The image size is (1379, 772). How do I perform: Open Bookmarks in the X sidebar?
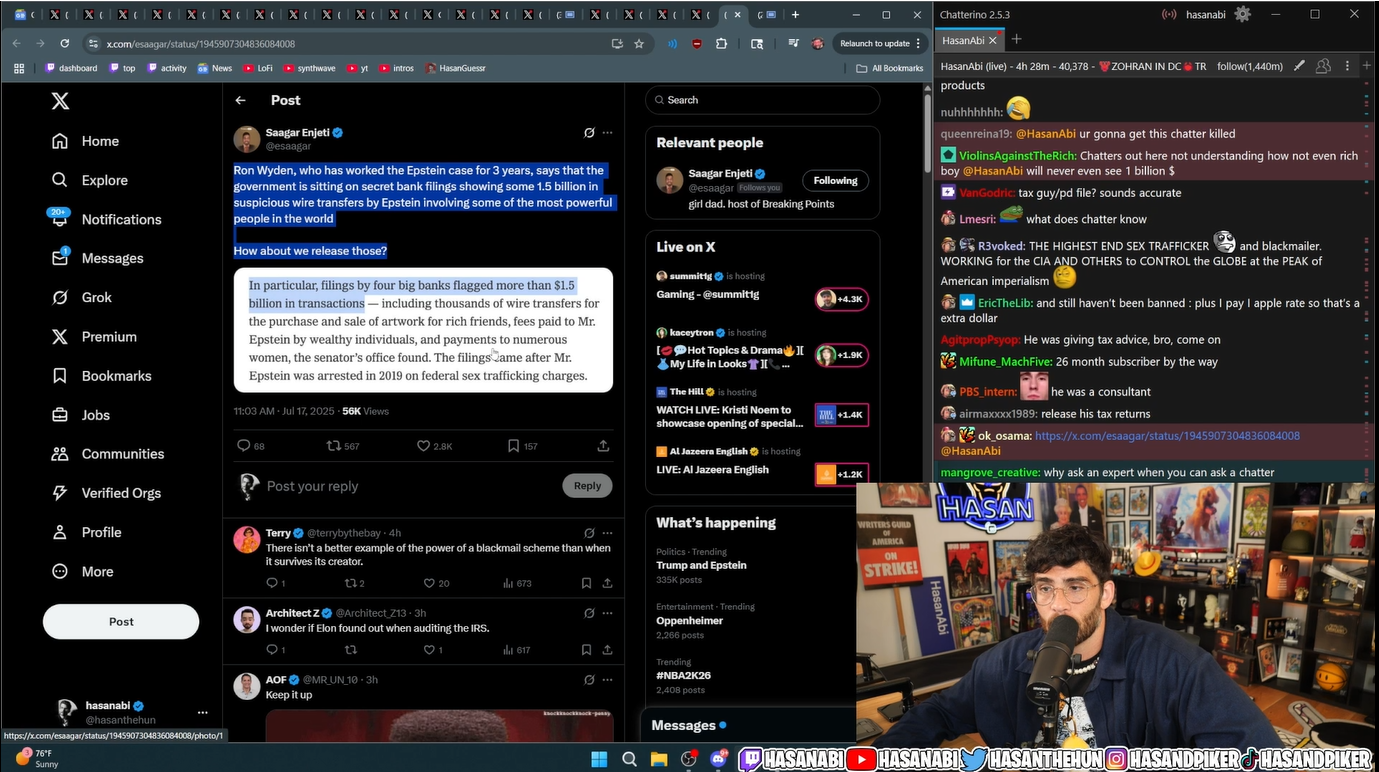tap(101, 376)
